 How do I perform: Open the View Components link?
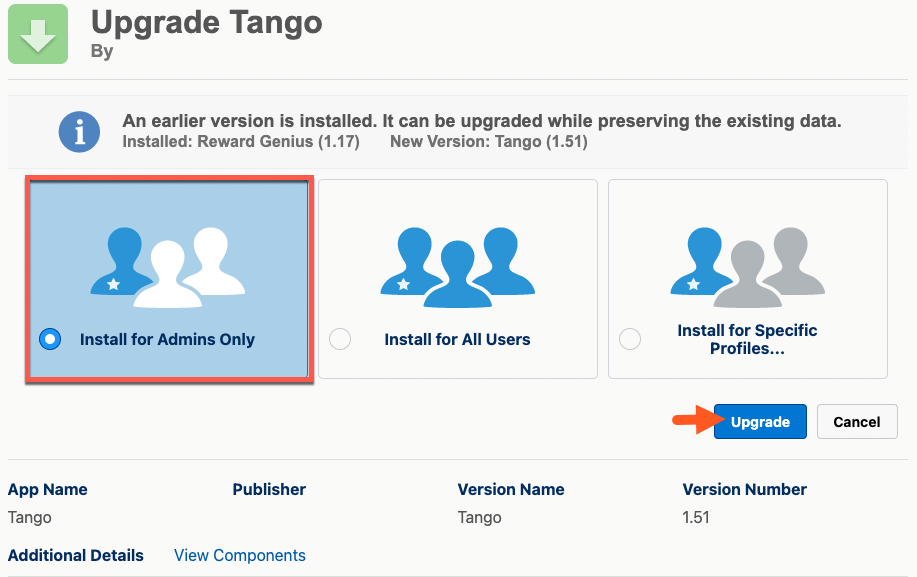(x=239, y=555)
